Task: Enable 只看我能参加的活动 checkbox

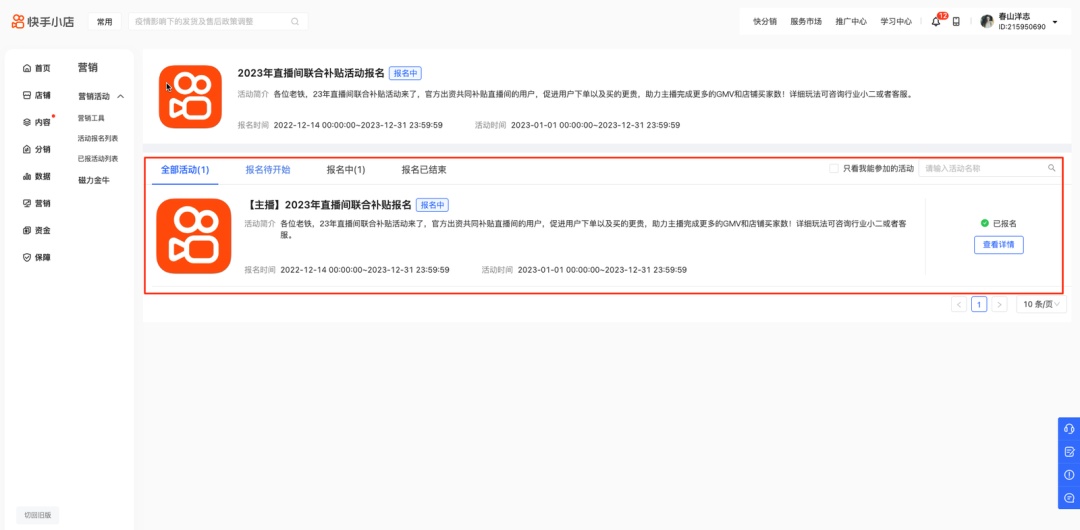Action: (834, 169)
